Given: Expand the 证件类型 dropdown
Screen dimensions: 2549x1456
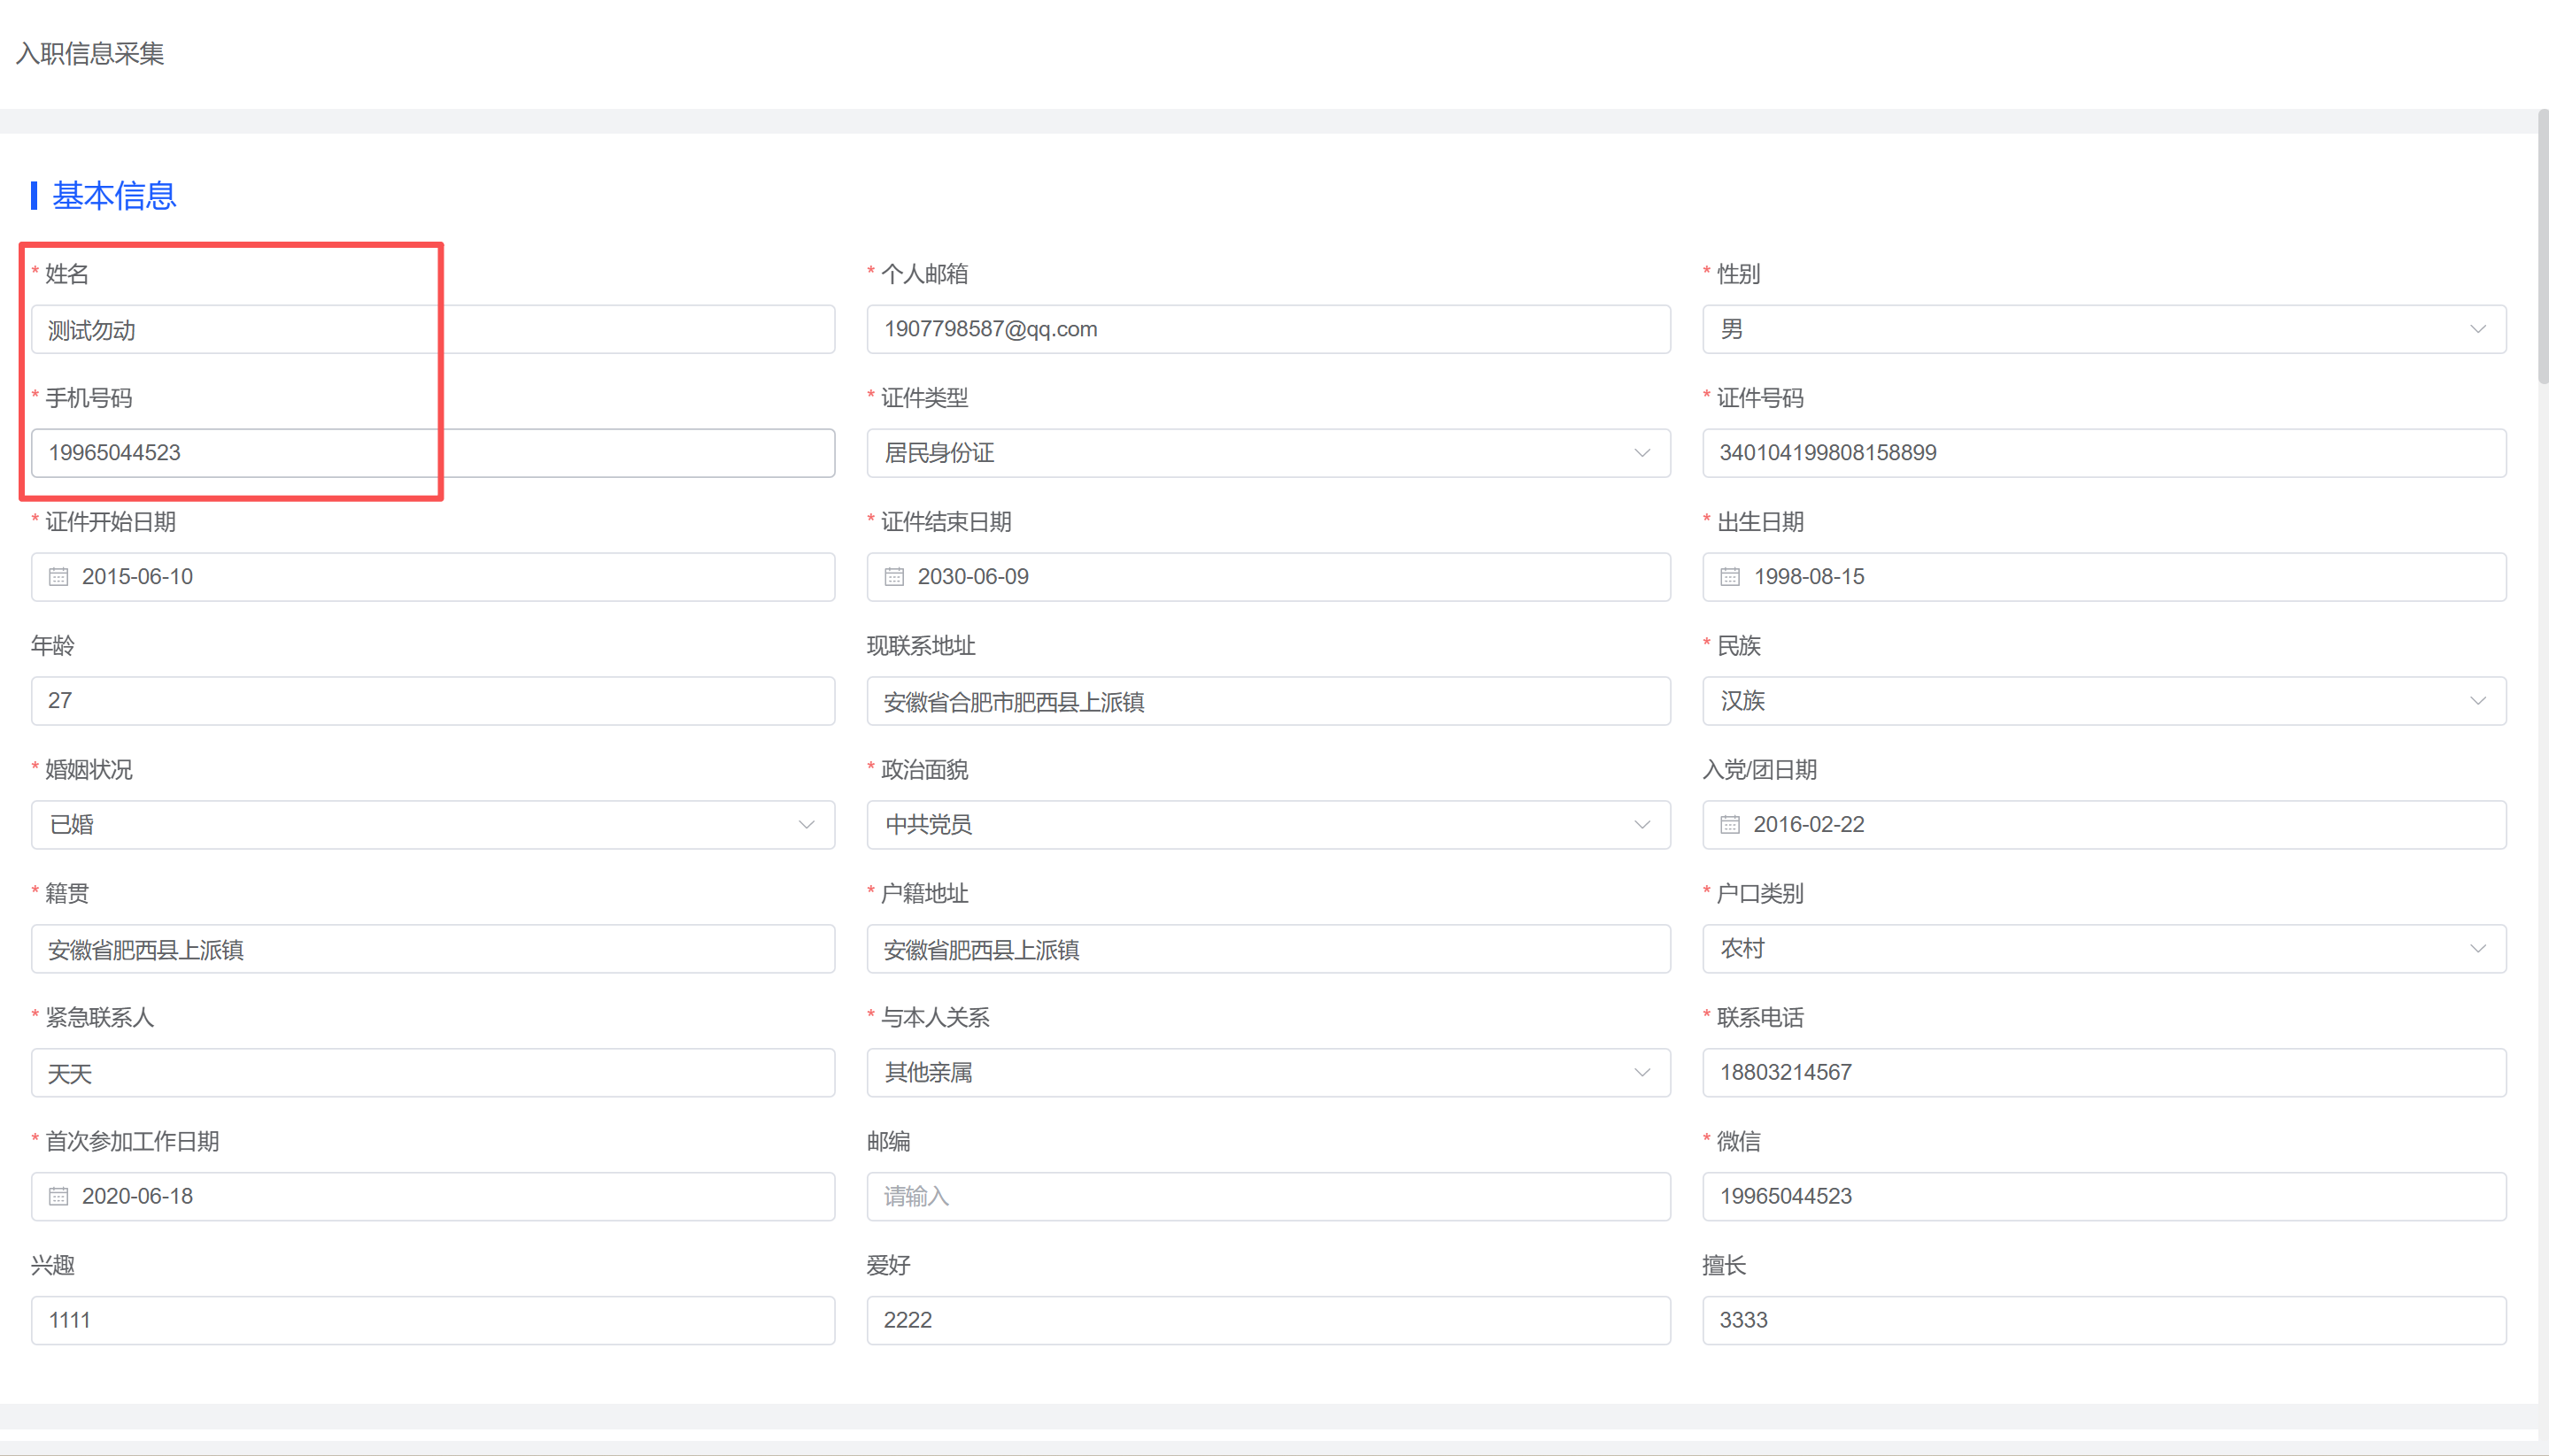Looking at the screenshot, I should (x=1267, y=453).
